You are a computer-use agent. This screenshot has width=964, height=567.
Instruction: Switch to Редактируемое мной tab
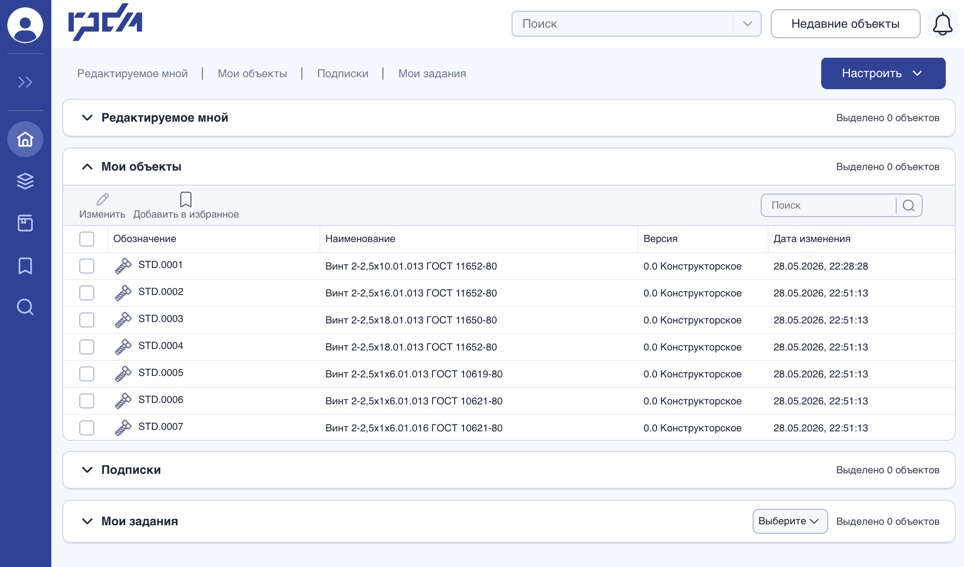click(132, 73)
